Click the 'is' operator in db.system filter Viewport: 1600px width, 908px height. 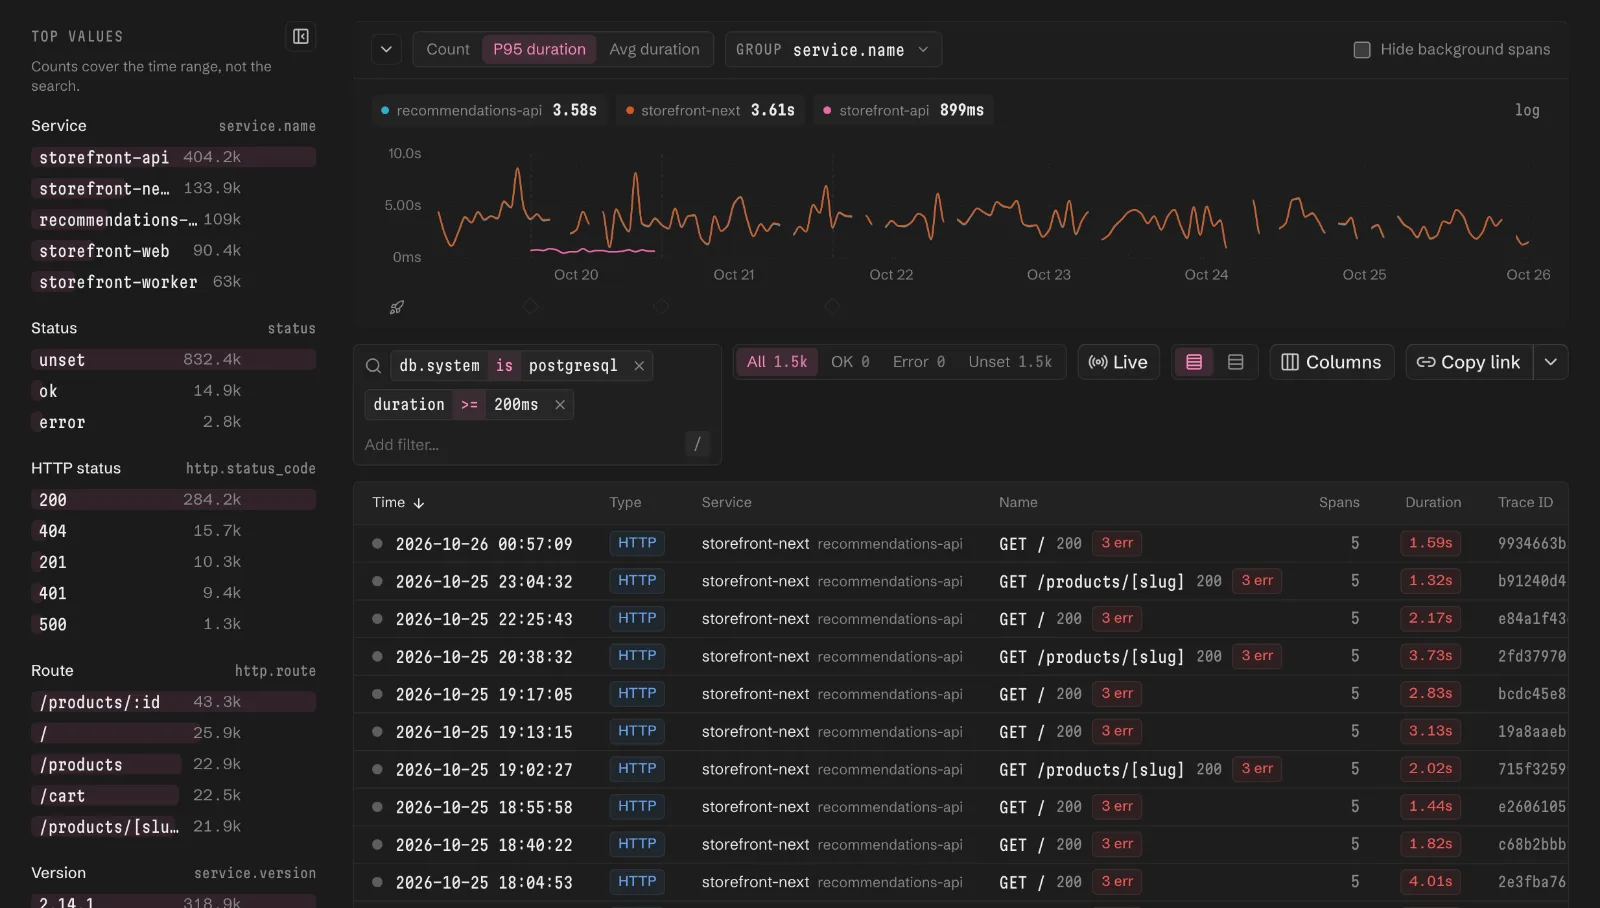(x=504, y=366)
